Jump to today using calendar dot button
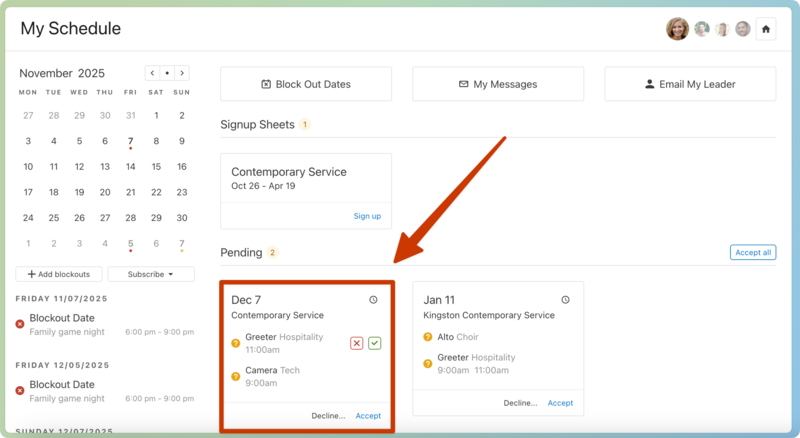Screen dimensions: 800x438 click(167, 73)
